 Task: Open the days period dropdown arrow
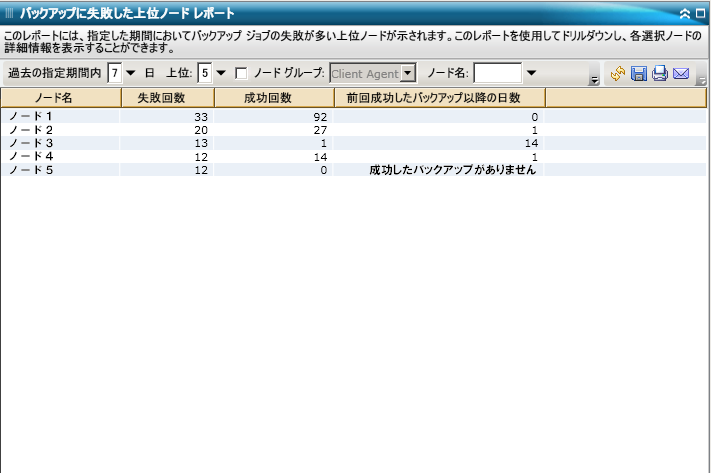(x=131, y=73)
